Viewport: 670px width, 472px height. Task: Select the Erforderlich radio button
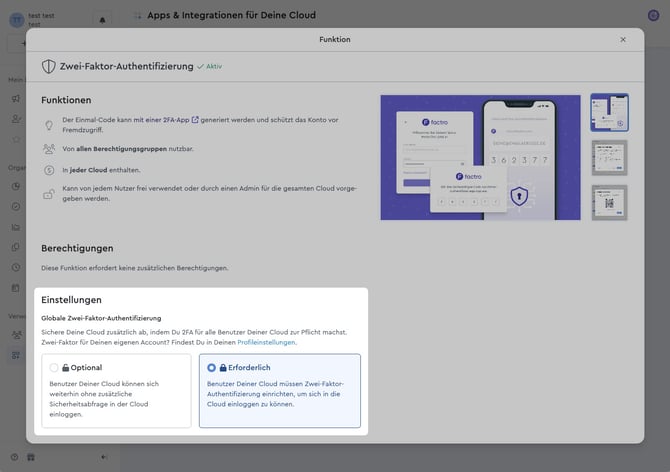click(210, 367)
